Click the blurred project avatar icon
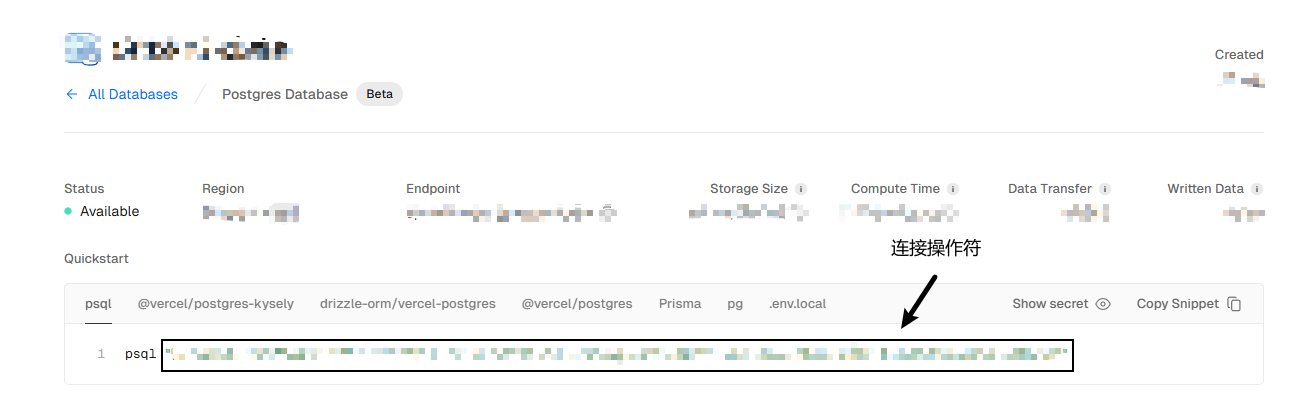1303x398 pixels. (x=82, y=48)
